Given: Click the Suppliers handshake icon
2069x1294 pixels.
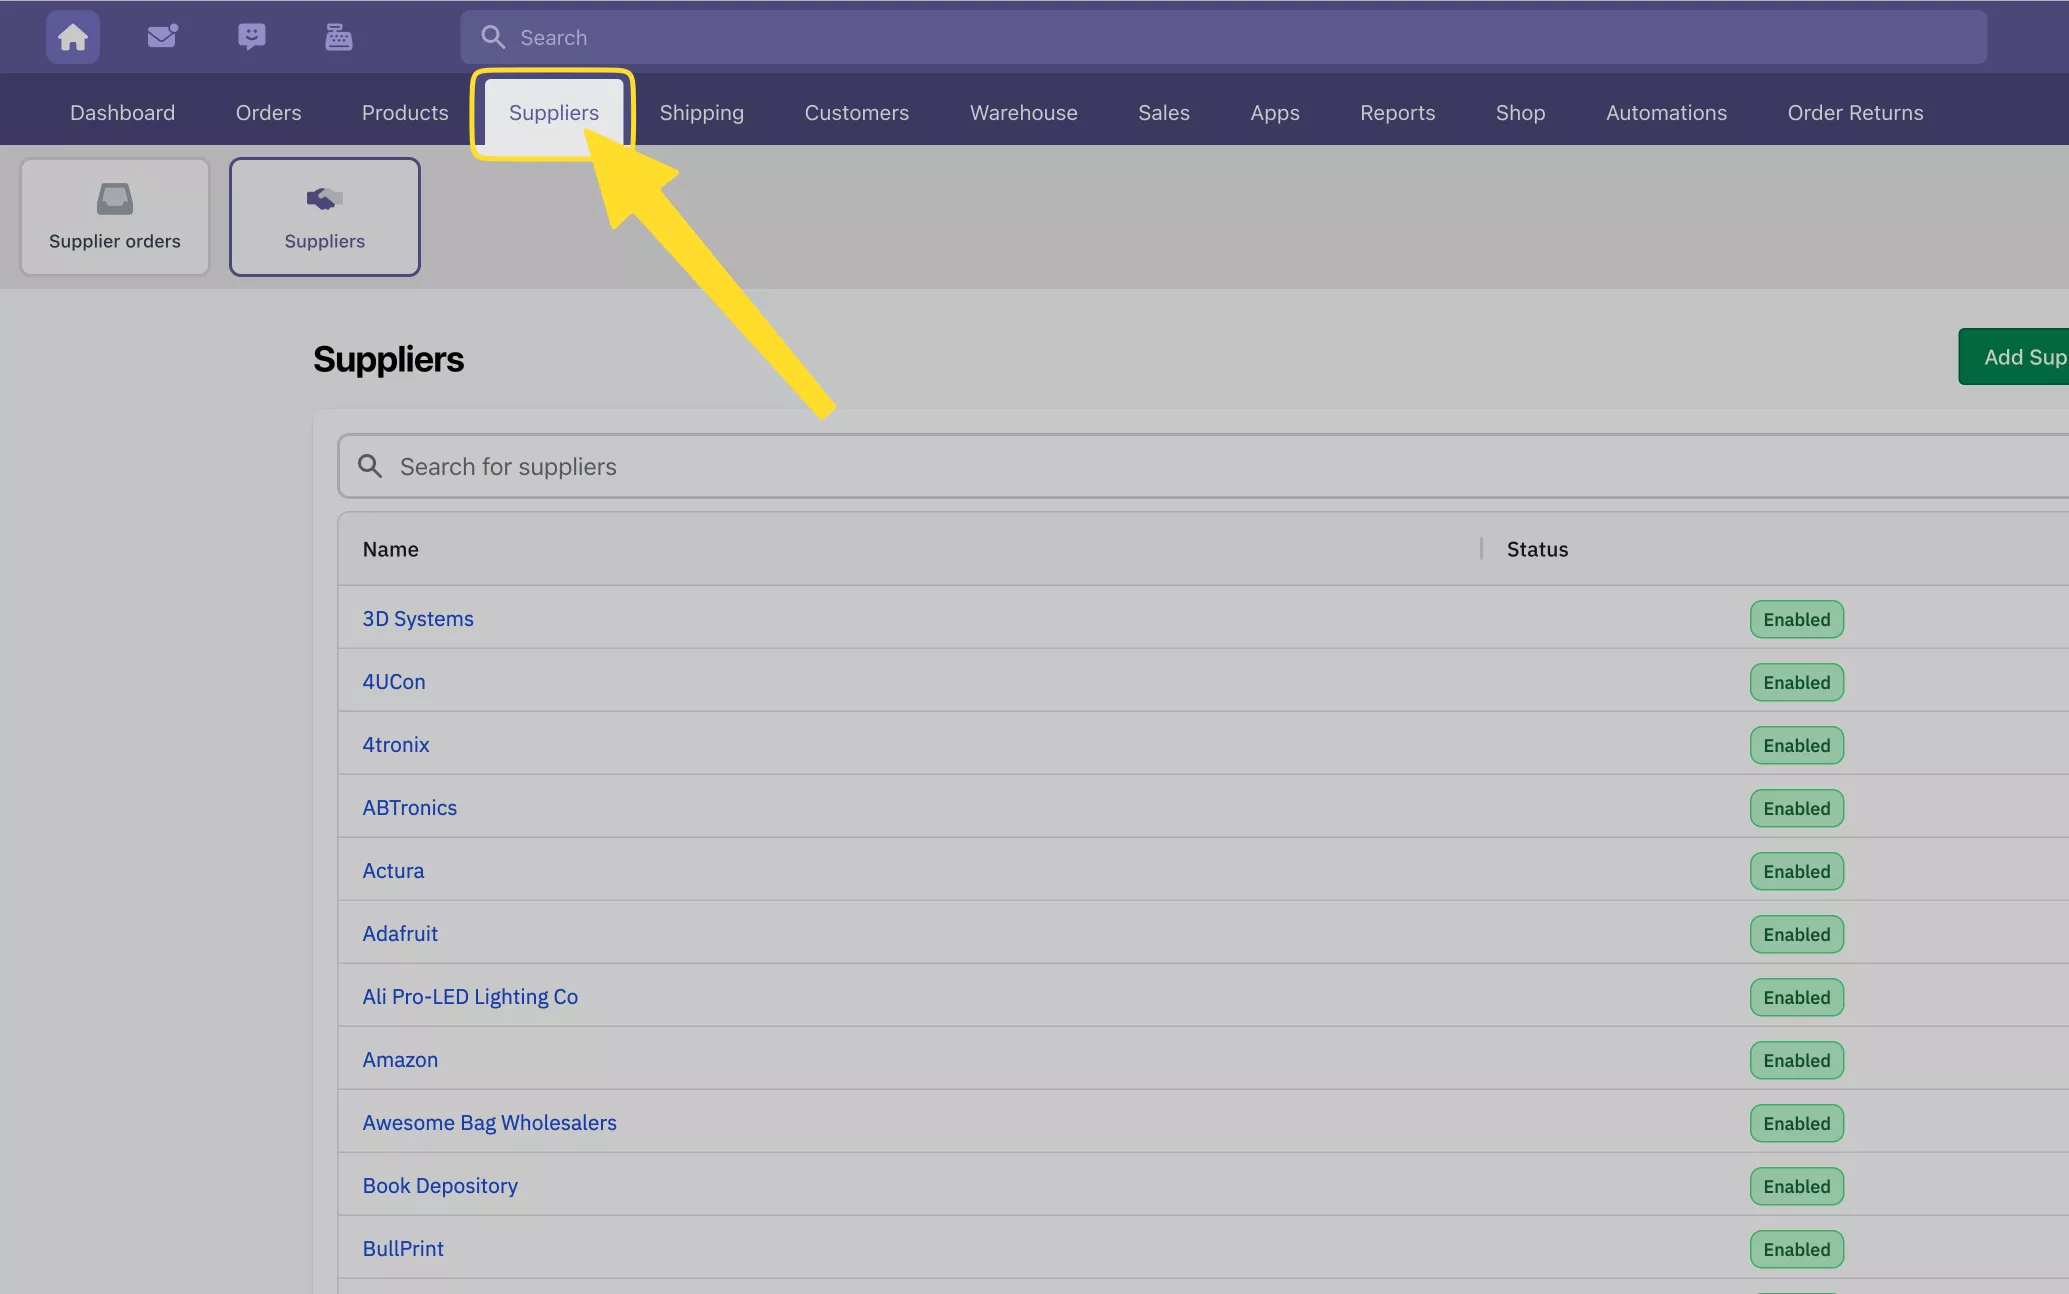Looking at the screenshot, I should pos(324,199).
